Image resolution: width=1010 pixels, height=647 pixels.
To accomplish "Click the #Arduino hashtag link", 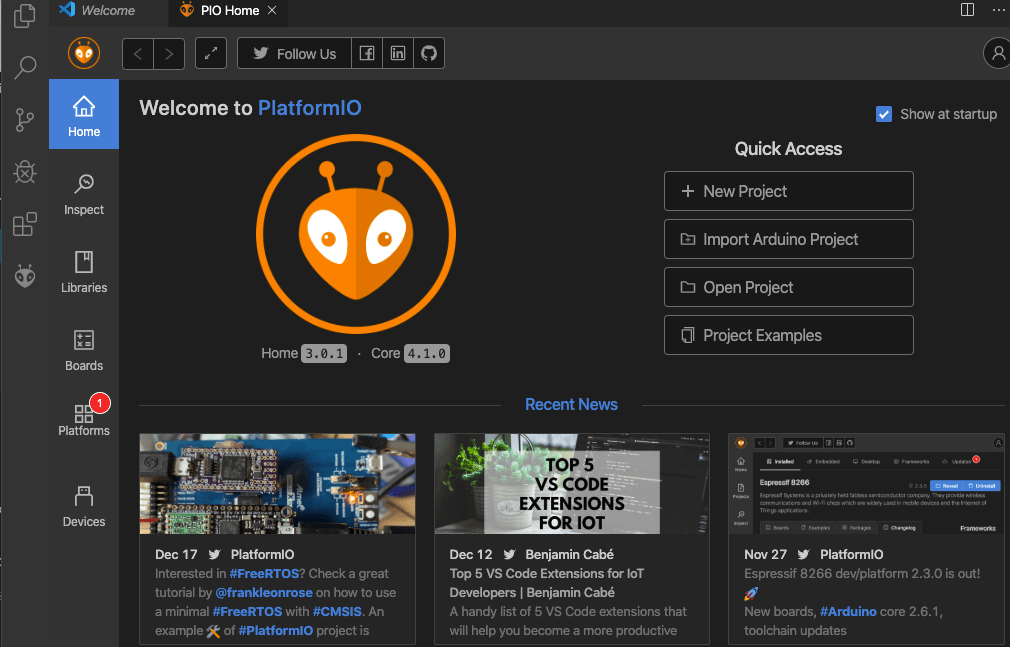I will 848,611.
